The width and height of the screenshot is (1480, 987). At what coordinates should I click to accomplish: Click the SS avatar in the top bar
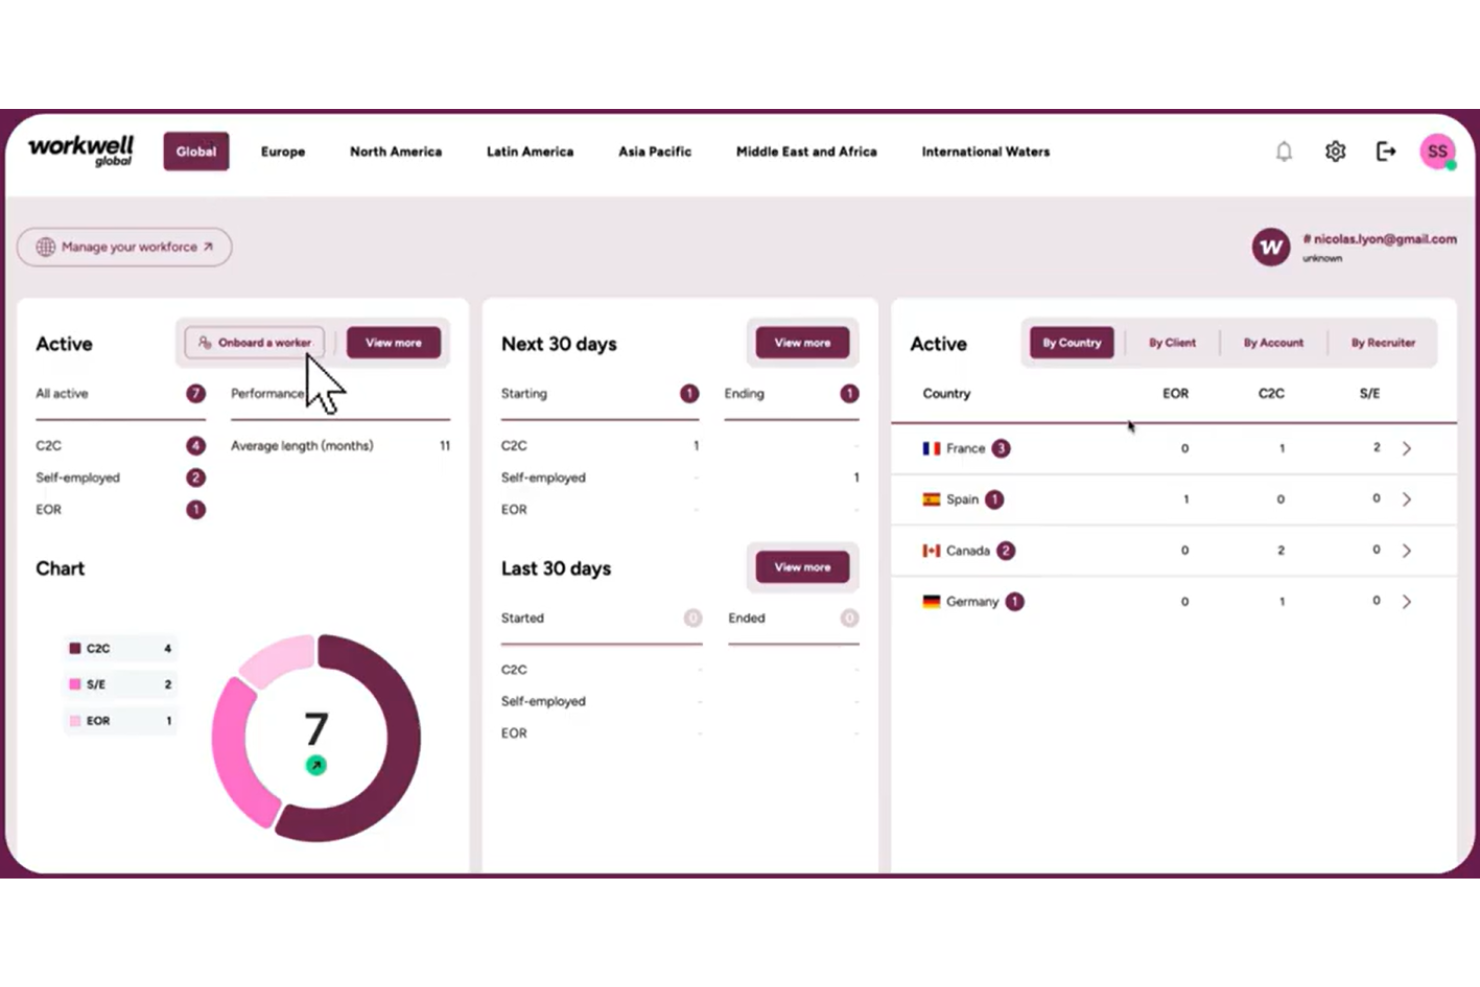point(1437,151)
